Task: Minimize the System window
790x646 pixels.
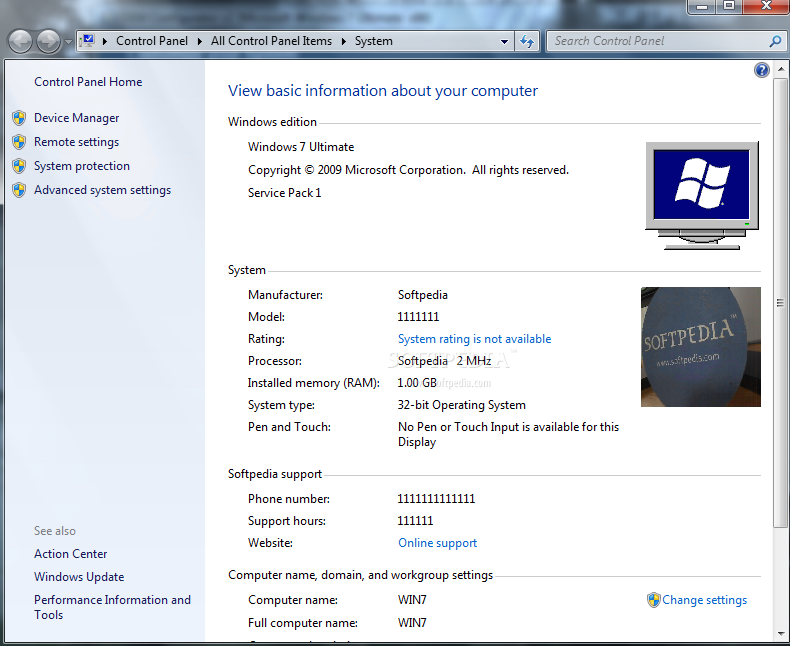Action: [702, 7]
